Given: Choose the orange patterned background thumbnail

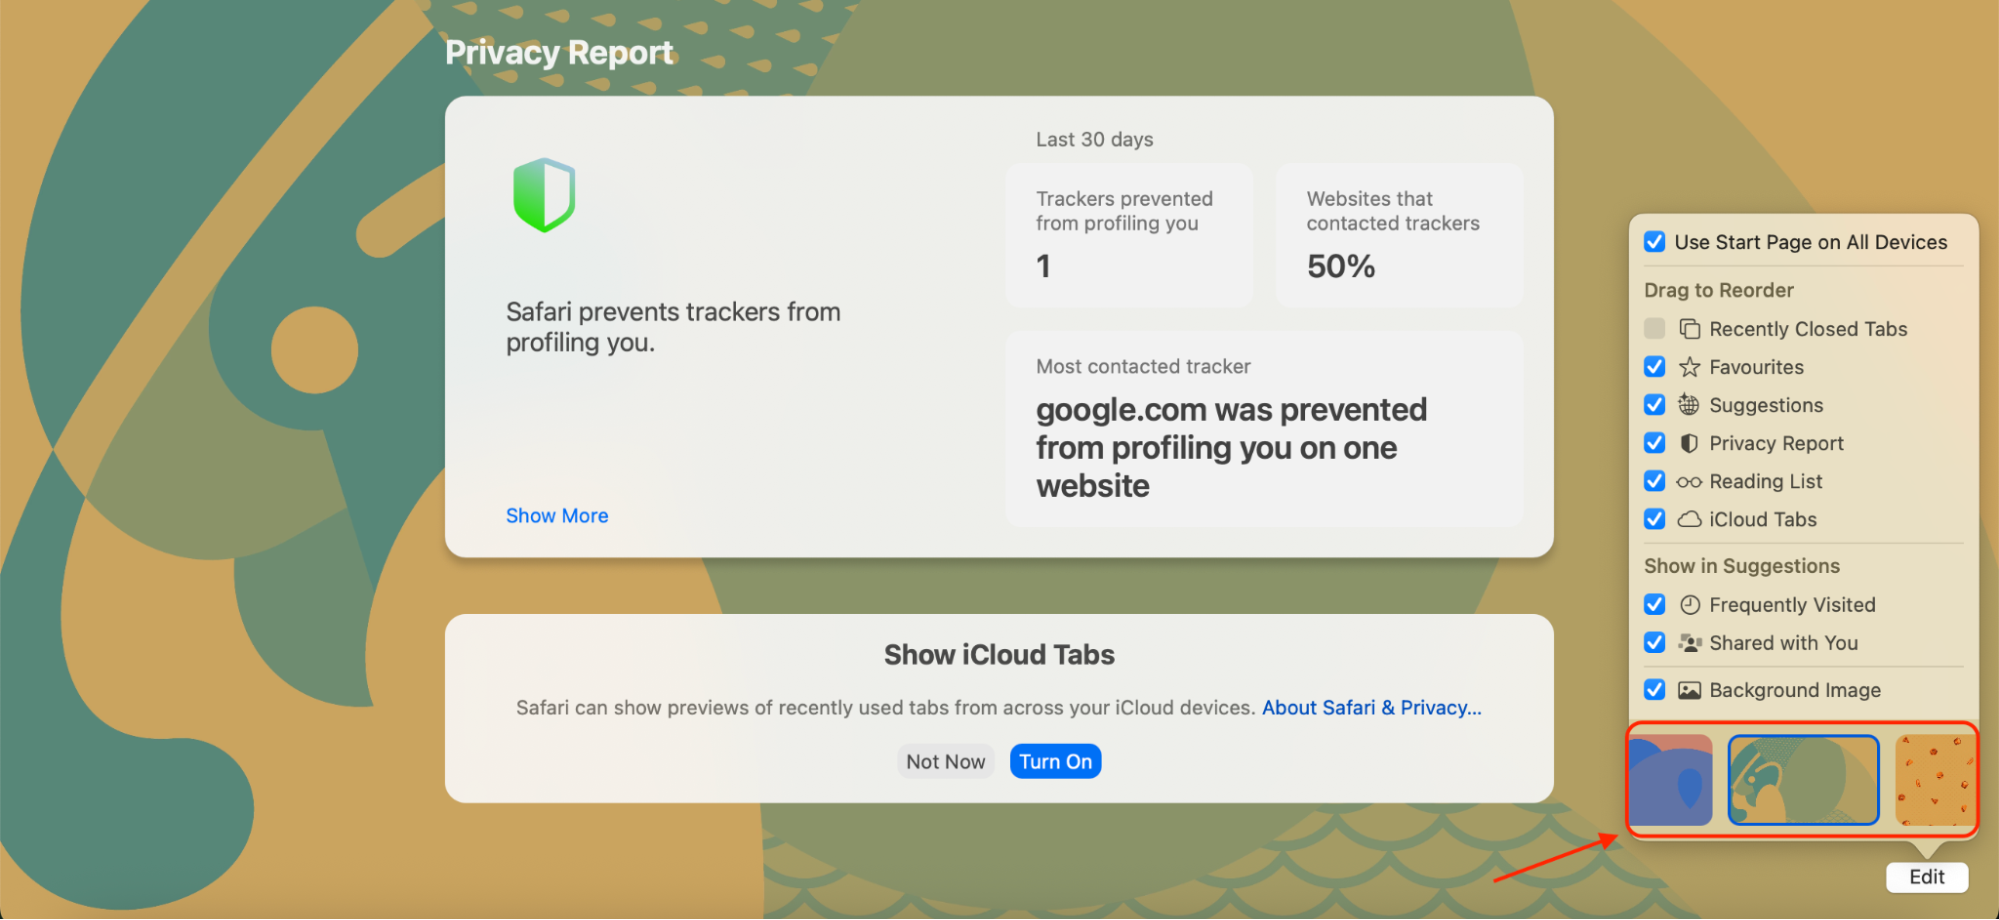Looking at the screenshot, I should 1934,780.
